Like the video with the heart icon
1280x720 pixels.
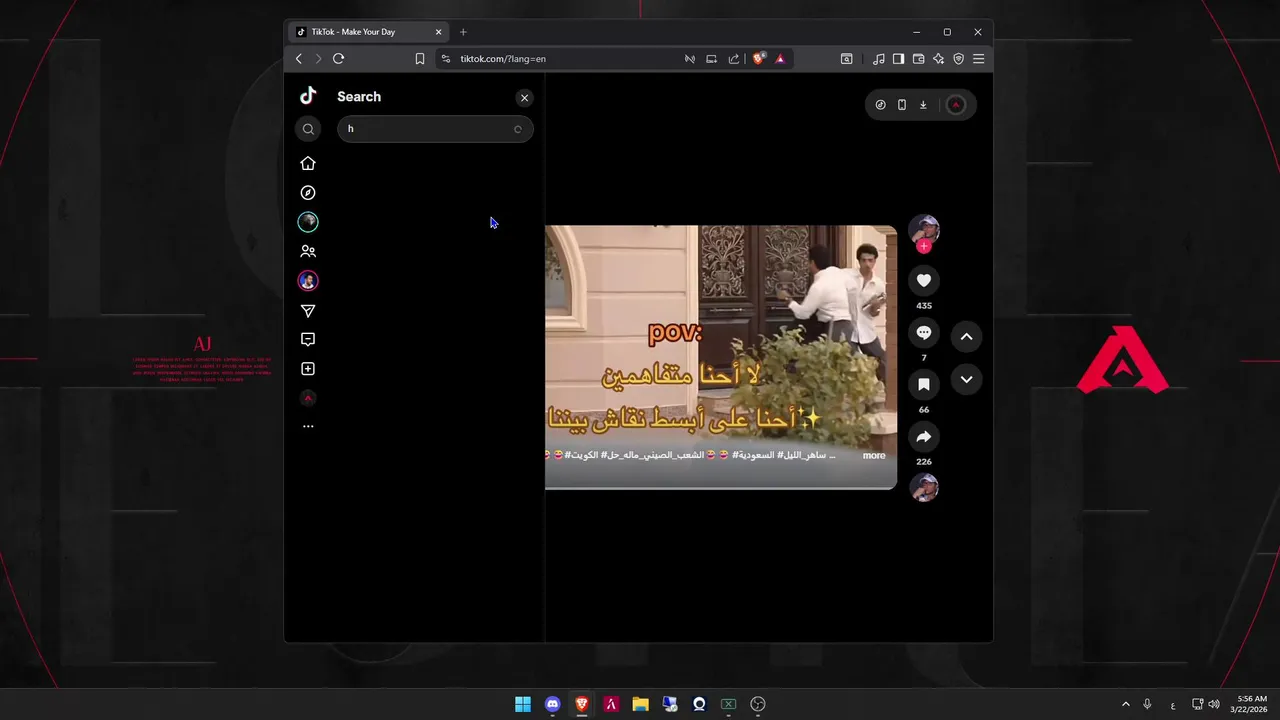click(924, 281)
